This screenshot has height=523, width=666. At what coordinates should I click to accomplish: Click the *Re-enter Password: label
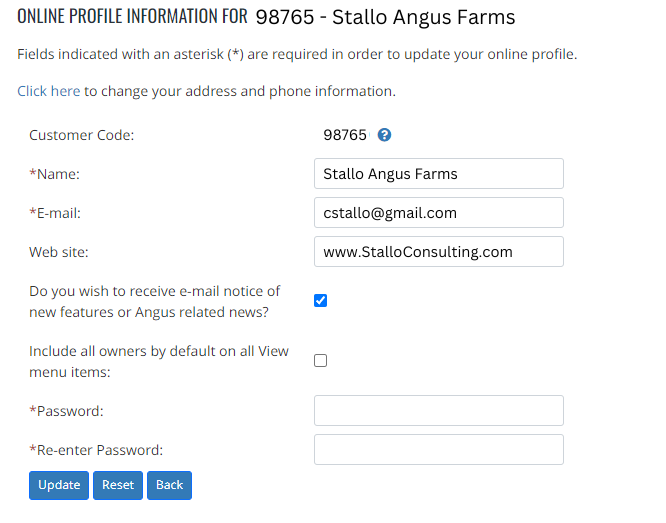(96, 450)
